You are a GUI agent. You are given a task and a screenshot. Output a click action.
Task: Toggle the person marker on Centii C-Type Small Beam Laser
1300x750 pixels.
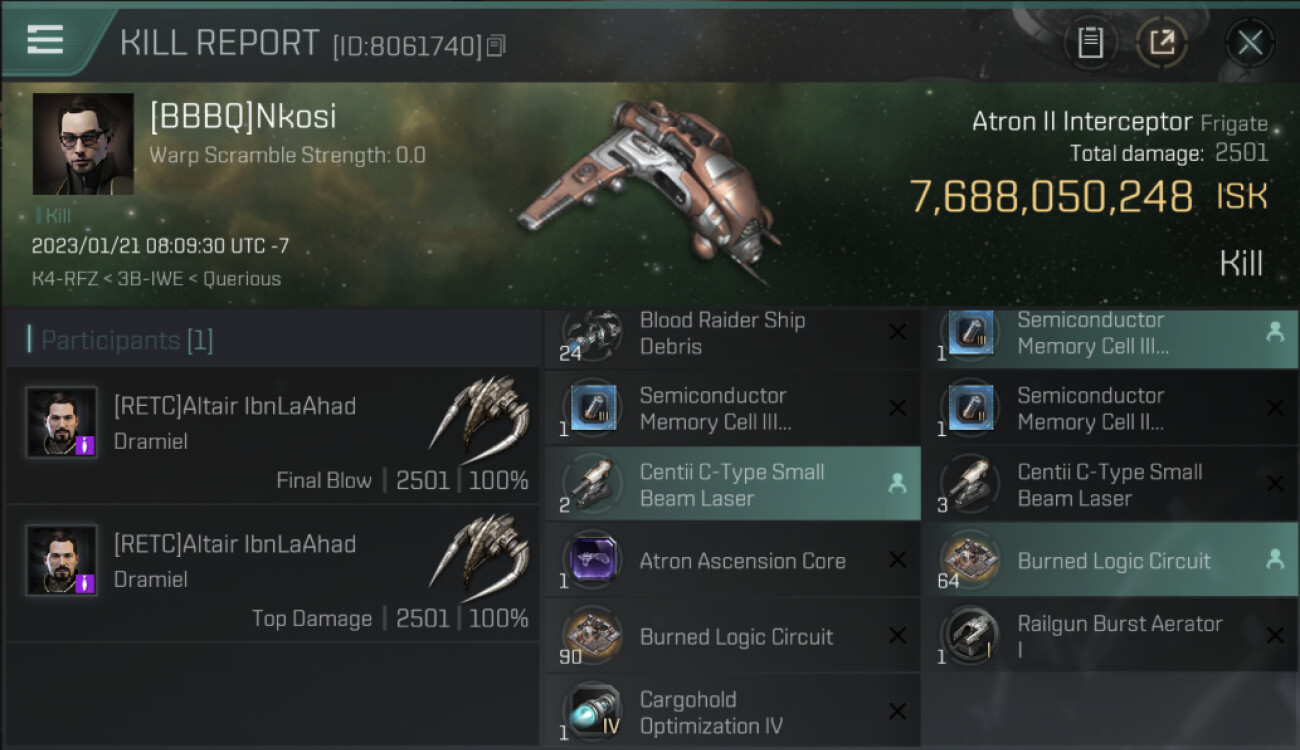[x=898, y=484]
